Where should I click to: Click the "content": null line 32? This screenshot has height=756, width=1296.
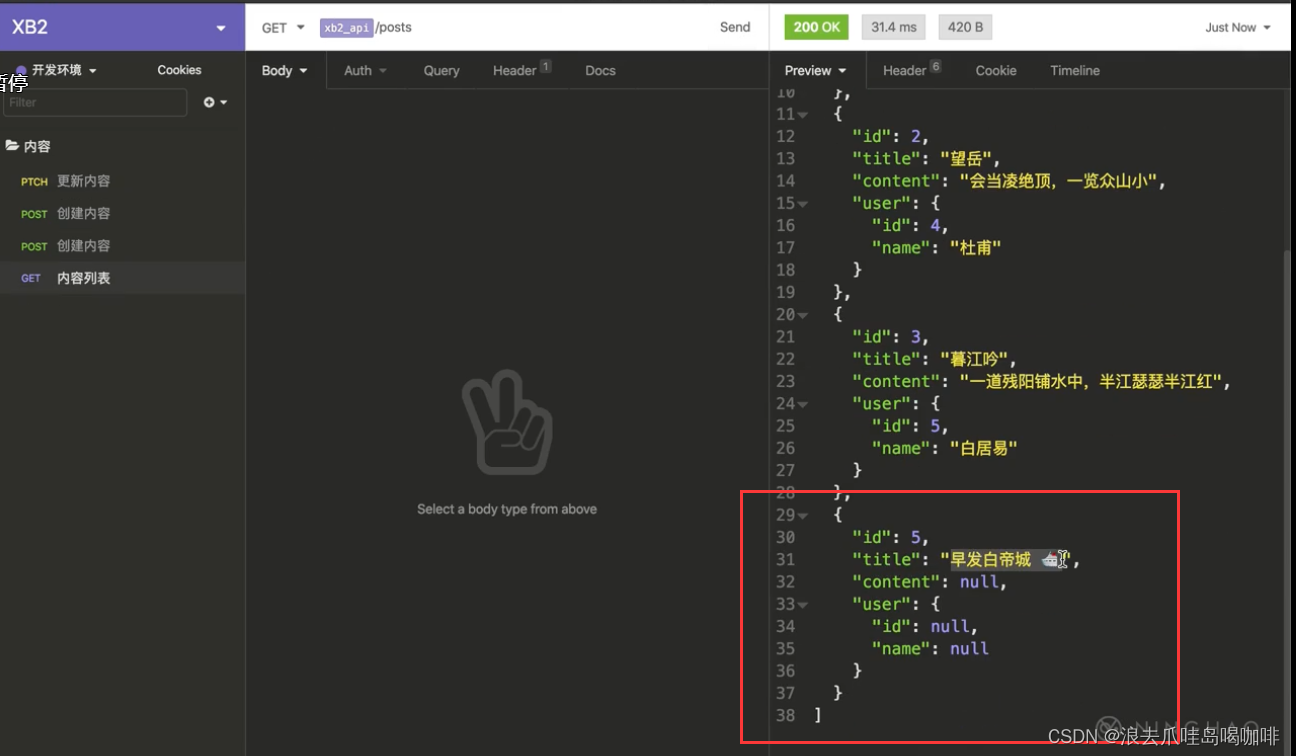[929, 582]
